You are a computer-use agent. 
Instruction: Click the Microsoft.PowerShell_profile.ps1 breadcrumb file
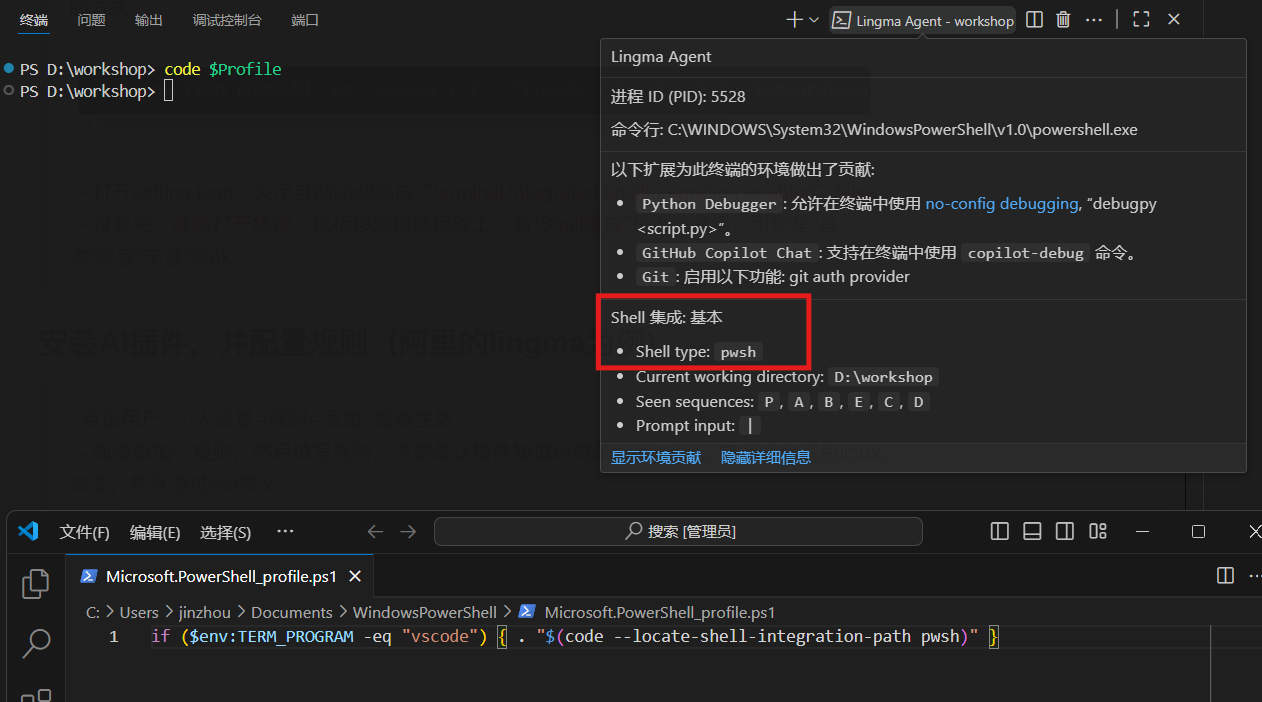pyautogui.click(x=660, y=612)
